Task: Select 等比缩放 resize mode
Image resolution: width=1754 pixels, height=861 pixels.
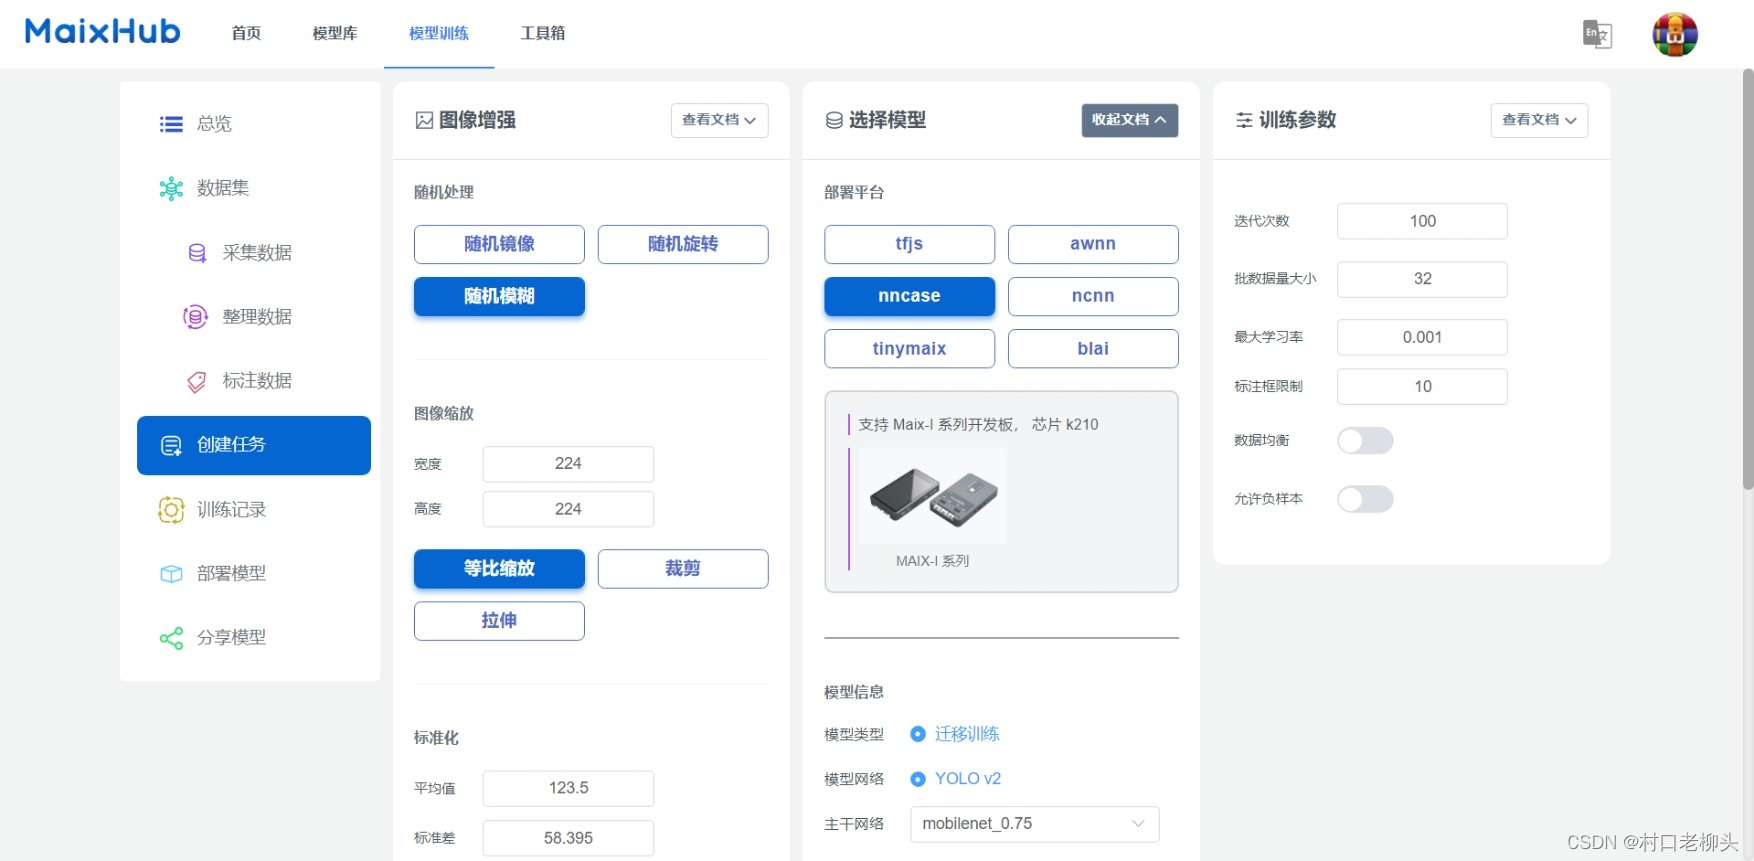Action: [x=499, y=569]
